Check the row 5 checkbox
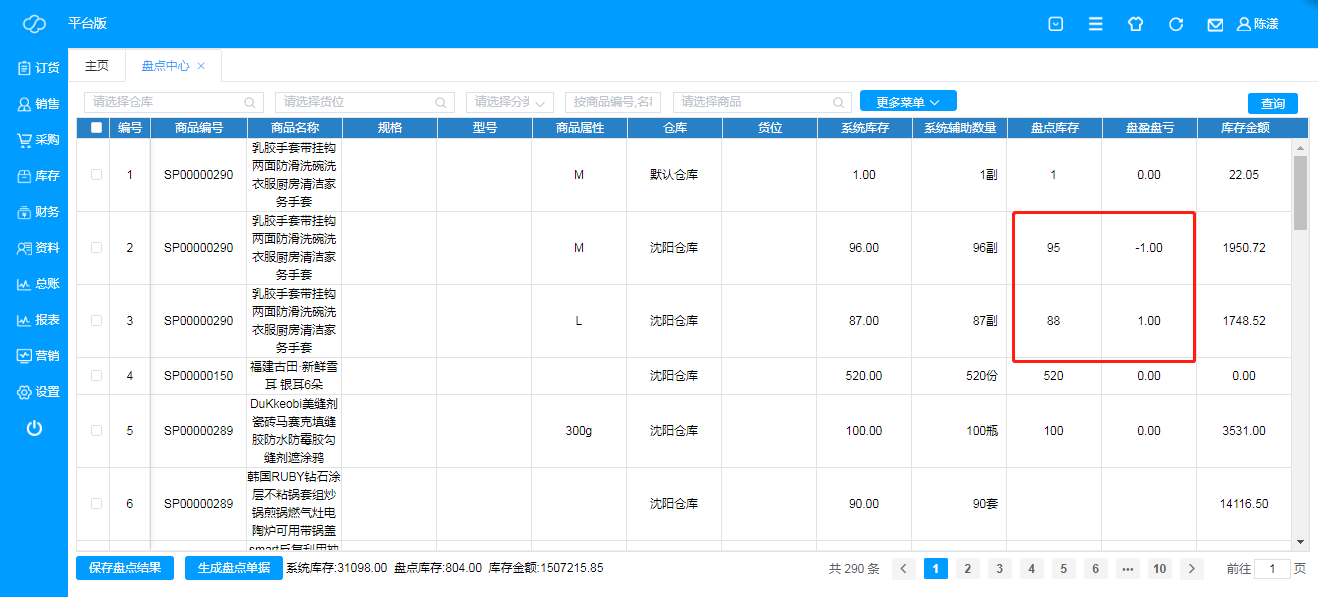Image resolution: width=1318 pixels, height=597 pixels. point(96,431)
